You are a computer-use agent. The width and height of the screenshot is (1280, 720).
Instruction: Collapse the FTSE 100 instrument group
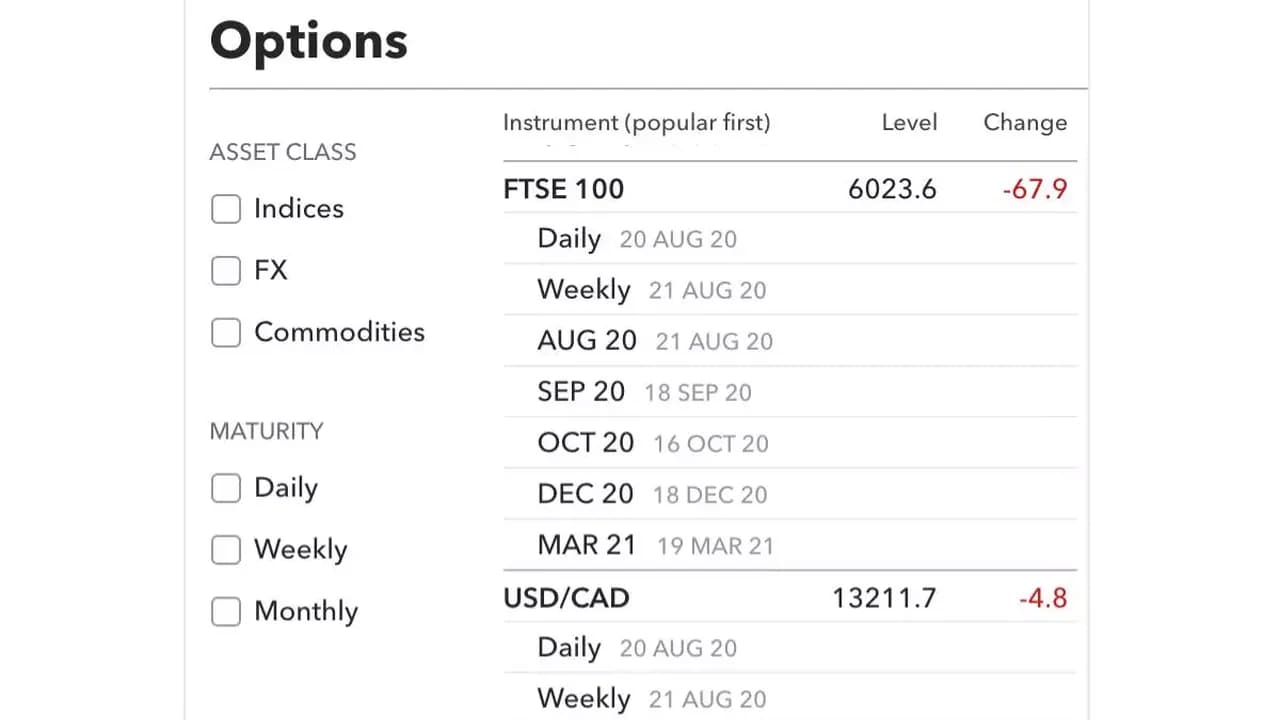coord(790,188)
